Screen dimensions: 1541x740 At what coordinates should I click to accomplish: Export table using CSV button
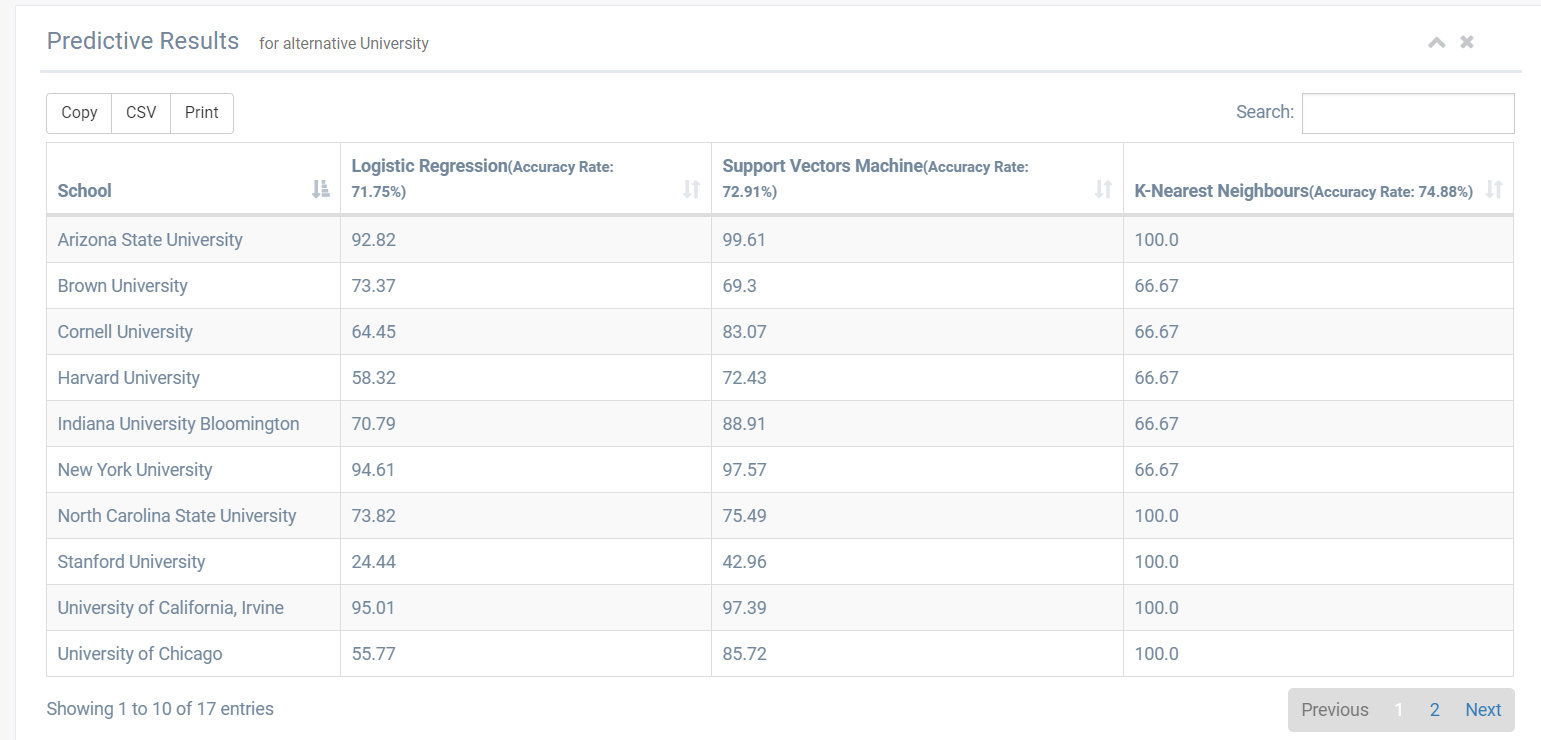(x=141, y=113)
